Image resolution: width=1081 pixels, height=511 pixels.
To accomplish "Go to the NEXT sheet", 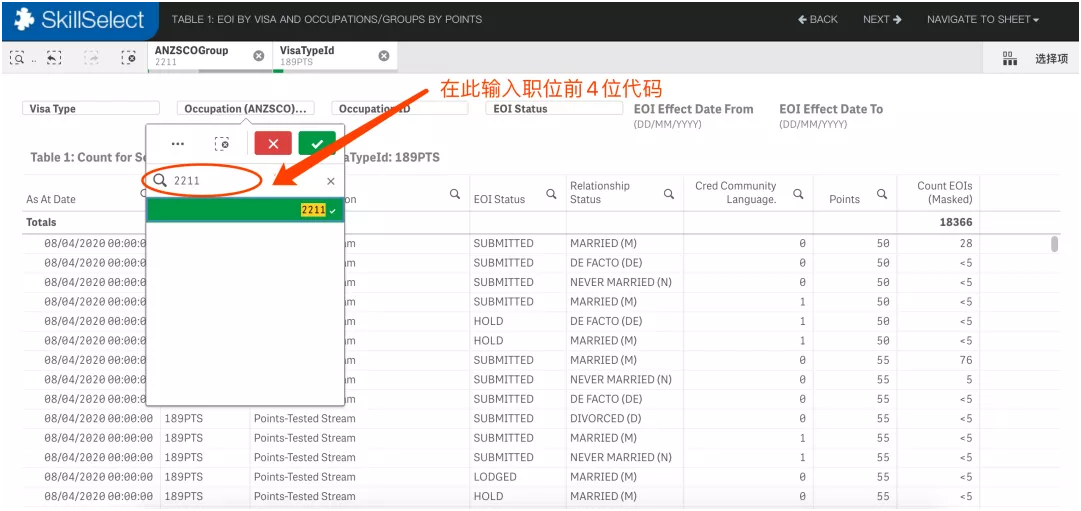I will 882,20.
